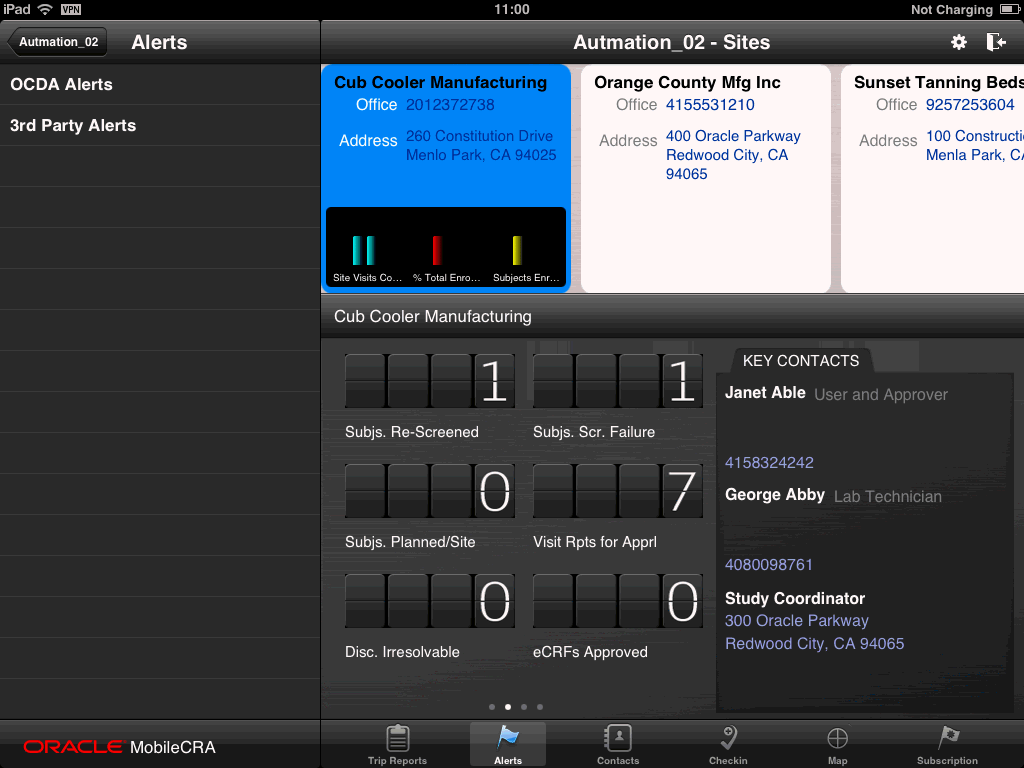This screenshot has height=768, width=1024.
Task: Call Orange County office 4155531210
Action: pos(710,104)
